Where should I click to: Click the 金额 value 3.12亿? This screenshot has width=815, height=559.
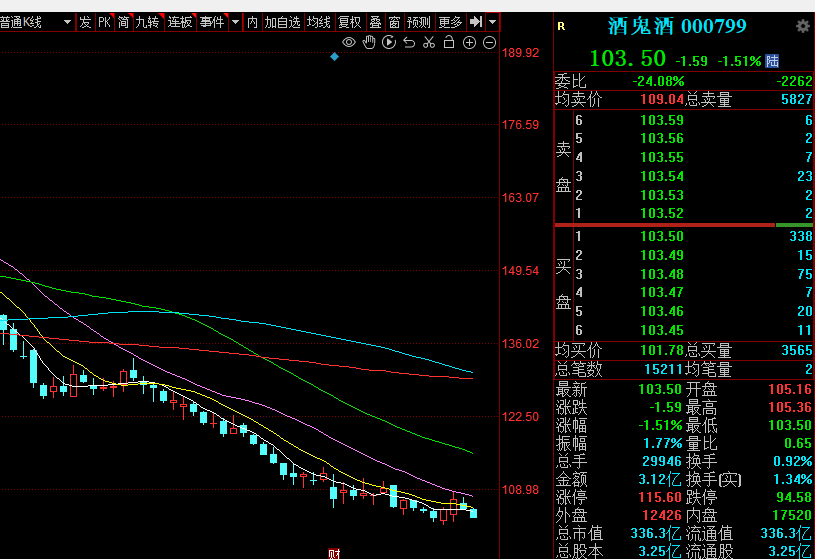pos(660,479)
